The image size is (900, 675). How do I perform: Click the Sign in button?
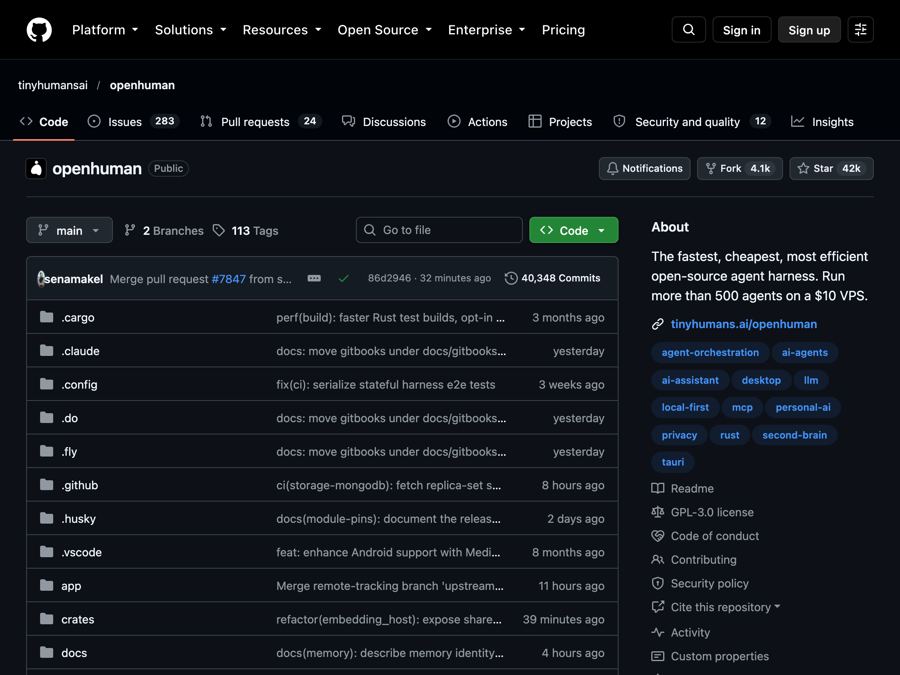pyautogui.click(x=742, y=30)
